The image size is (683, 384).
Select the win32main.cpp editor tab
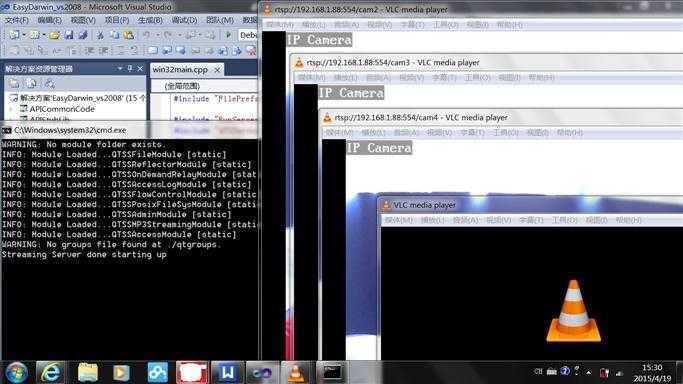point(180,70)
